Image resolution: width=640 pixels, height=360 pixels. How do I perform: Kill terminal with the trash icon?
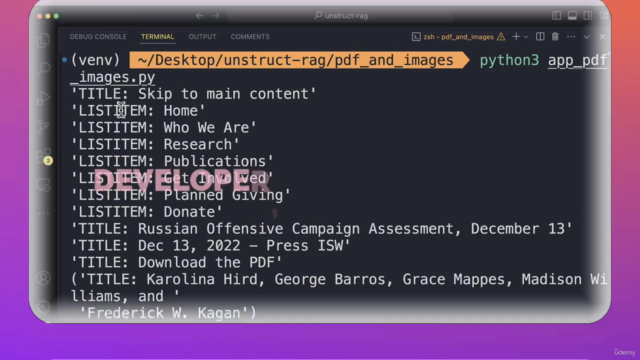click(555, 37)
